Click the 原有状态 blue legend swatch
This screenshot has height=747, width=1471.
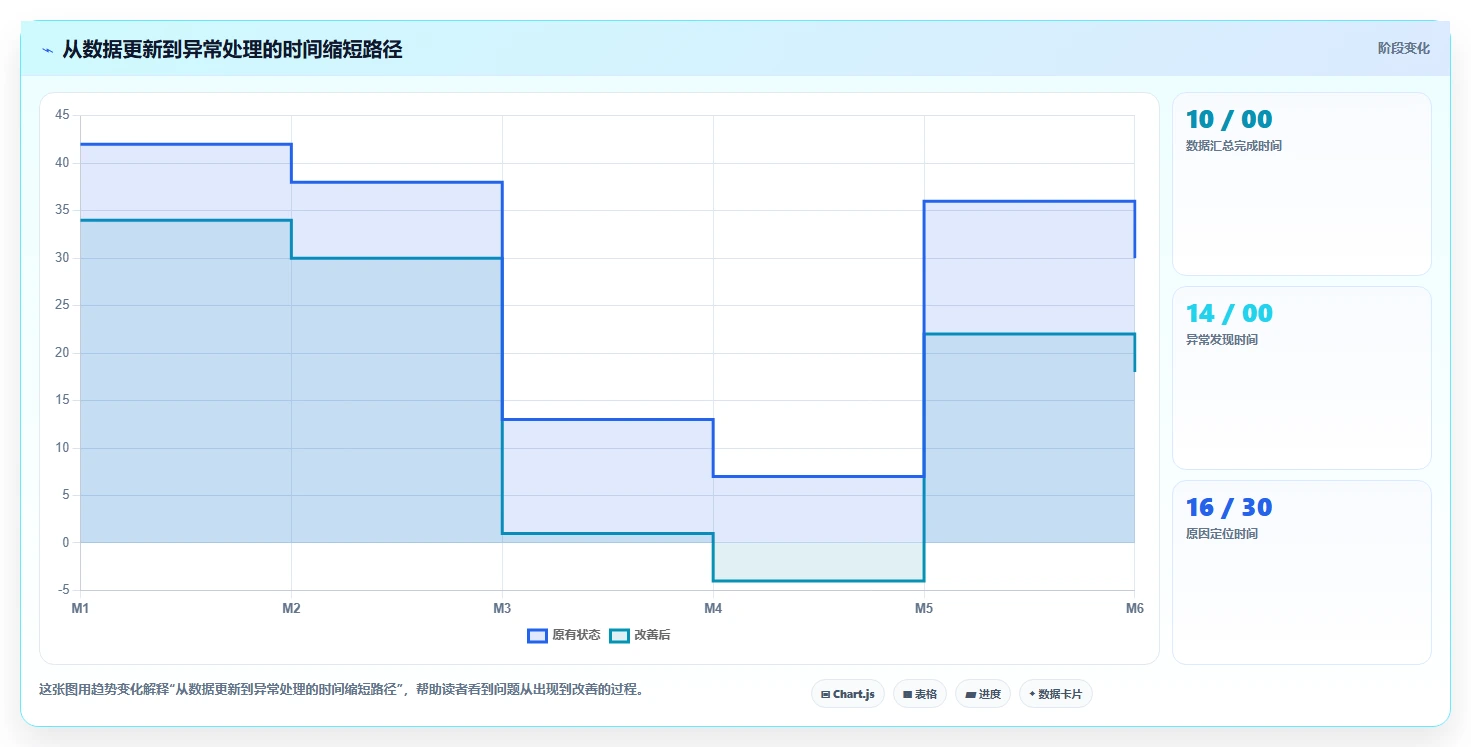(537, 635)
